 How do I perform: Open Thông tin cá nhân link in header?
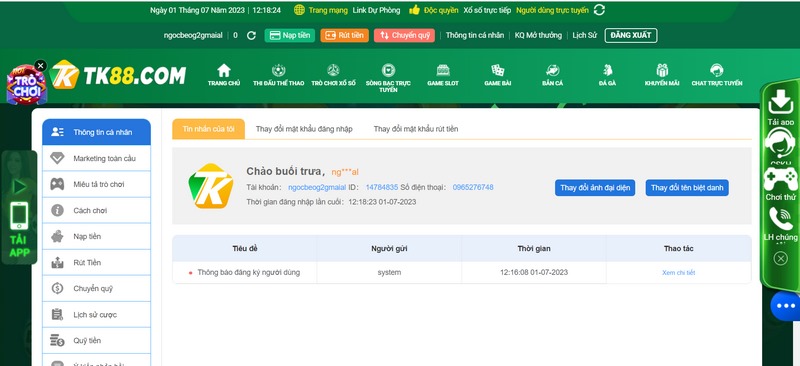pyautogui.click(x=474, y=35)
